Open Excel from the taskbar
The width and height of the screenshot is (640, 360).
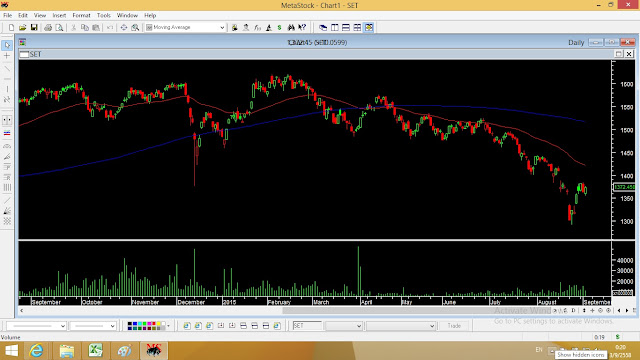click(x=96, y=351)
